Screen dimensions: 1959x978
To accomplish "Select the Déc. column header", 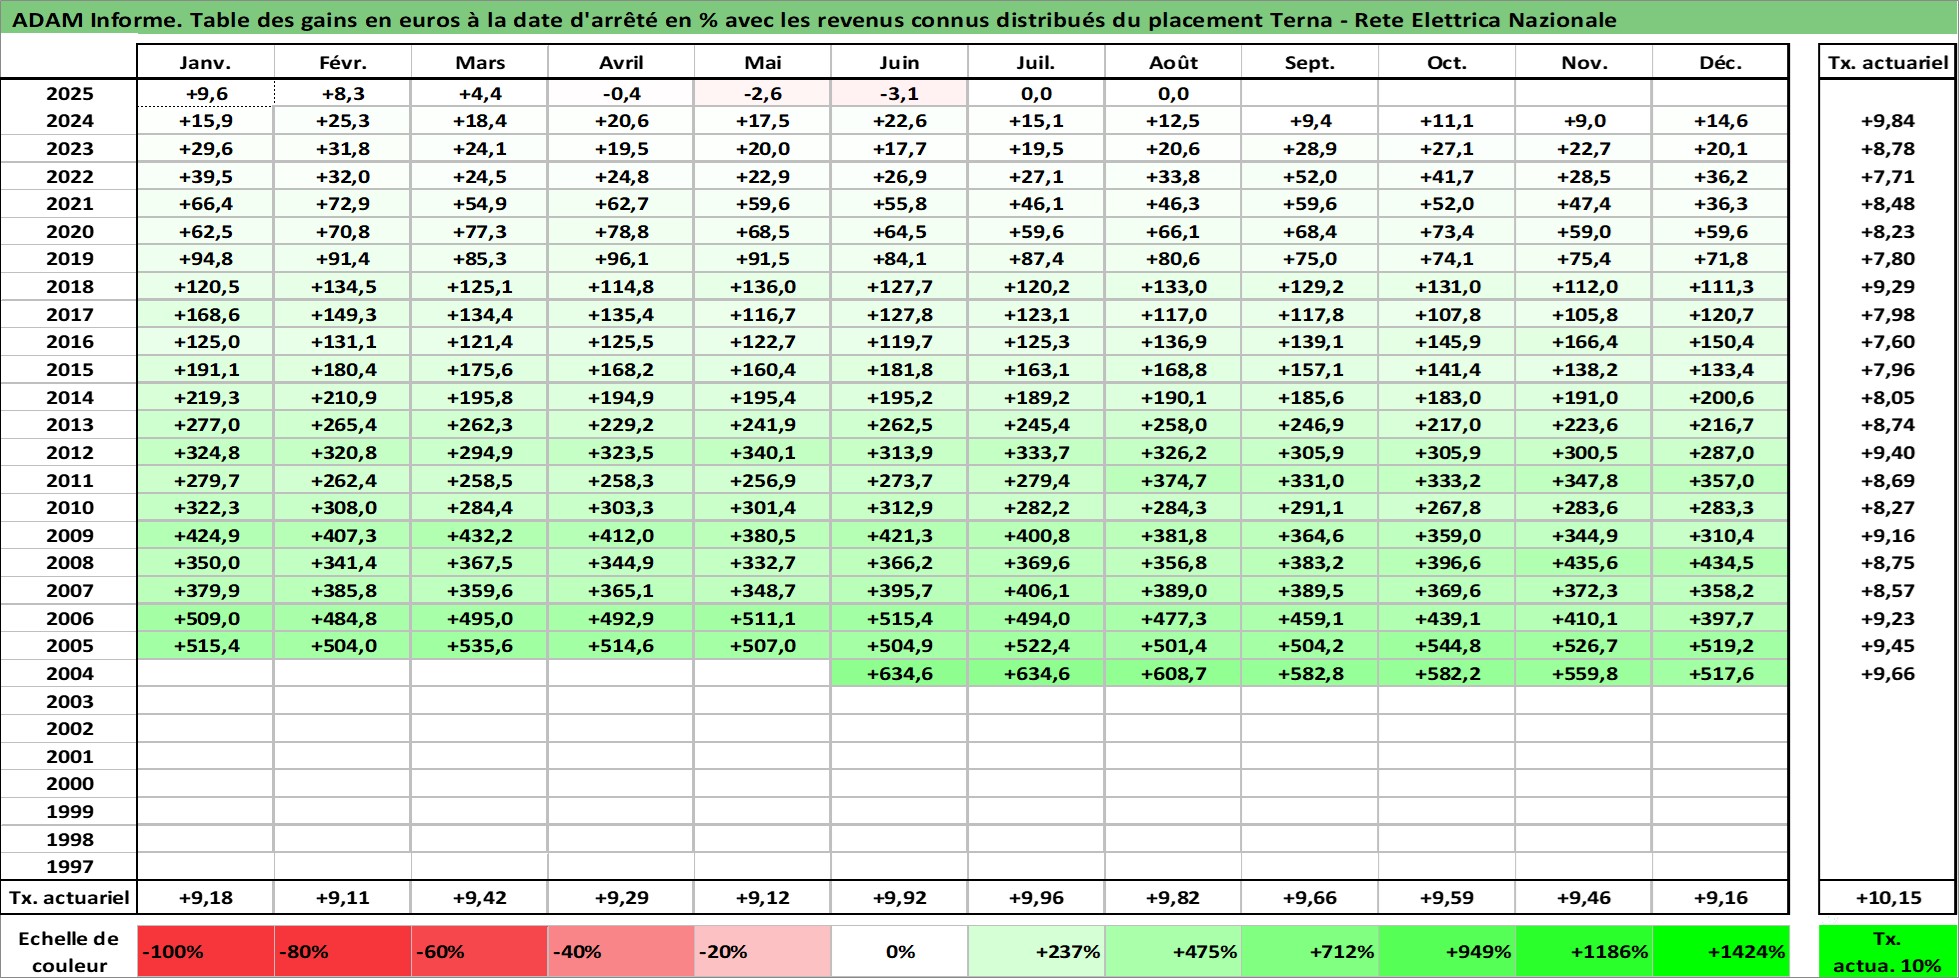I will (x=1720, y=62).
